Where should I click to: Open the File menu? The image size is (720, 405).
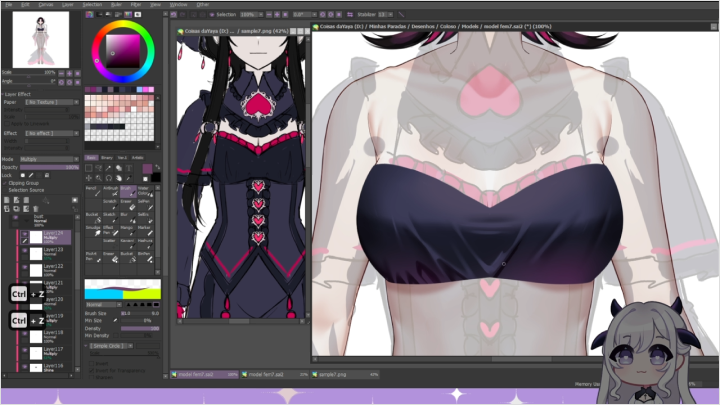tap(9, 5)
